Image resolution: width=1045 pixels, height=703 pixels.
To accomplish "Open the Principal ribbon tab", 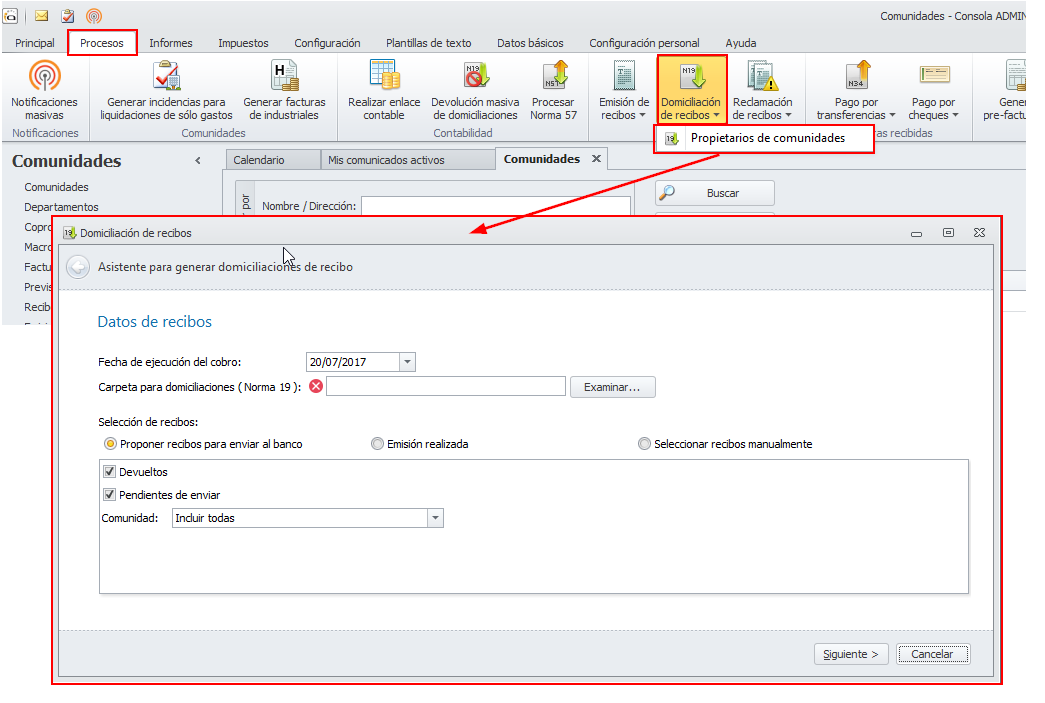I will point(35,43).
